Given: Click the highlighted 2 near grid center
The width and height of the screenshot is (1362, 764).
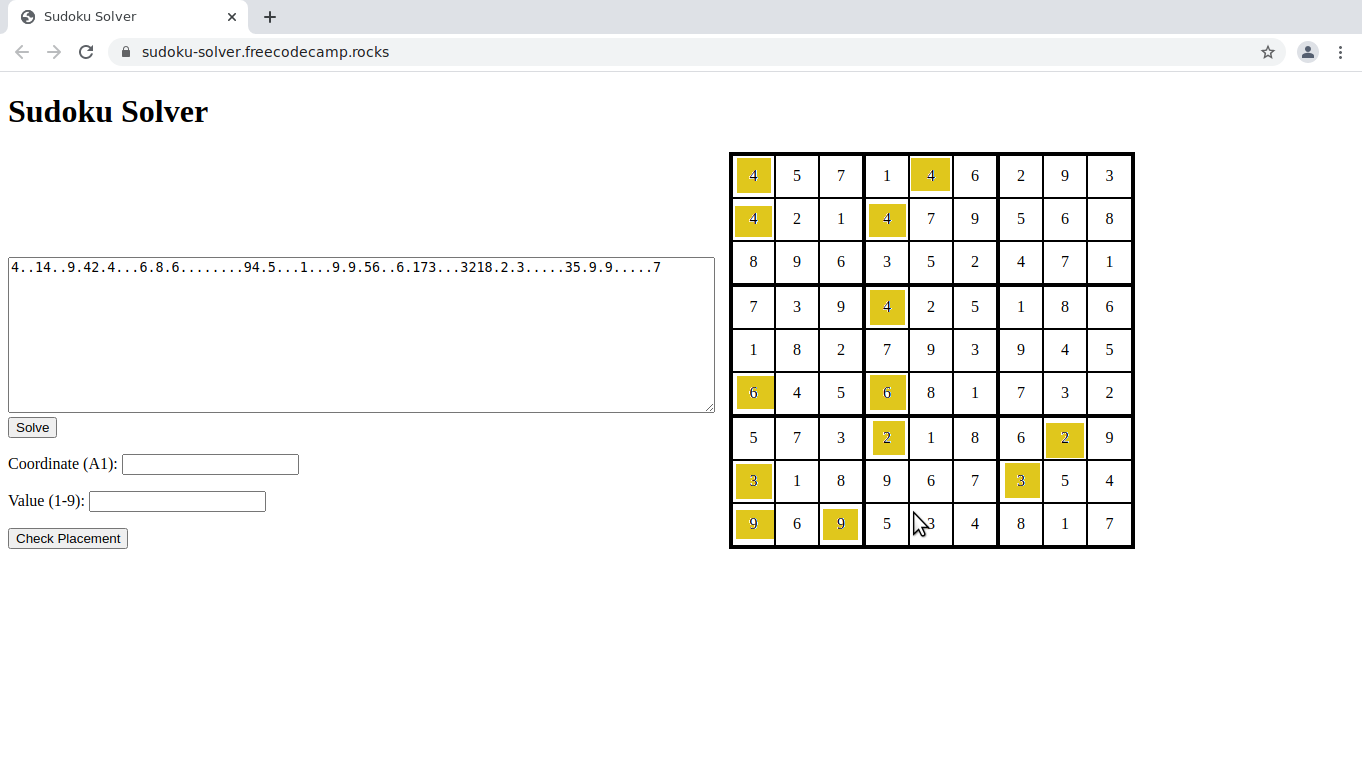Looking at the screenshot, I should [x=887, y=438].
